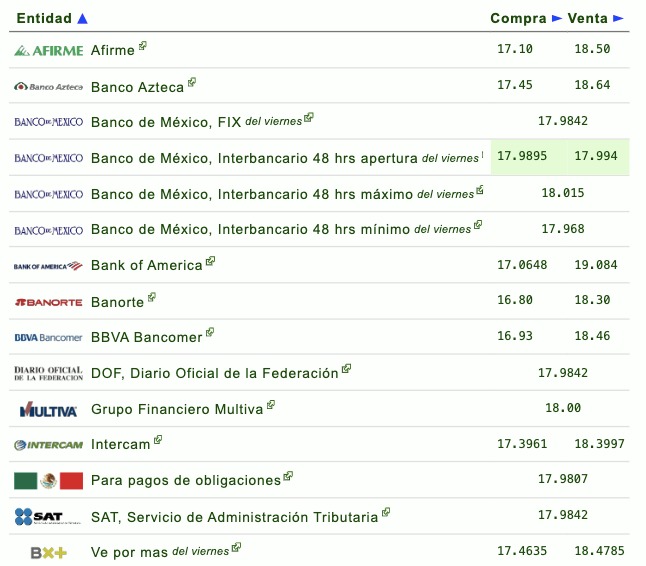Image resolution: width=646 pixels, height=566 pixels.
Task: Sort by the Venta column header
Action: click(x=587, y=18)
